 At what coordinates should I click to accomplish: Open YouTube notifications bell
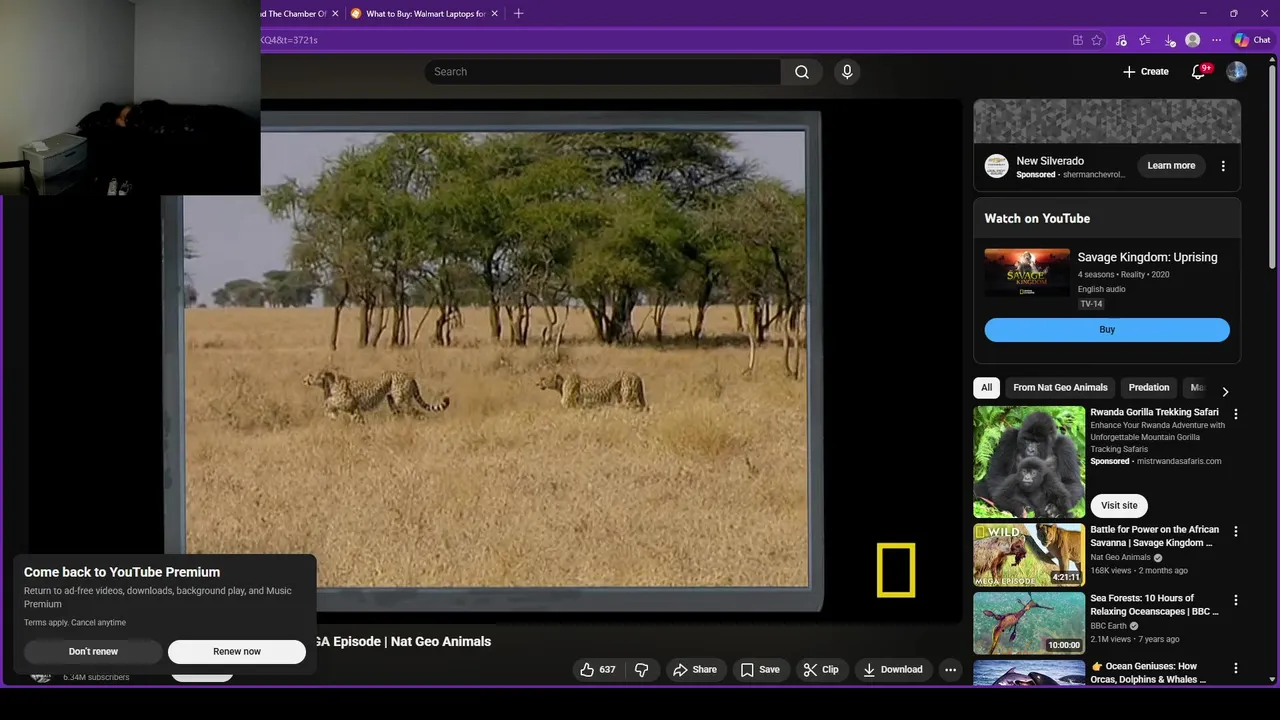pos(1198,72)
